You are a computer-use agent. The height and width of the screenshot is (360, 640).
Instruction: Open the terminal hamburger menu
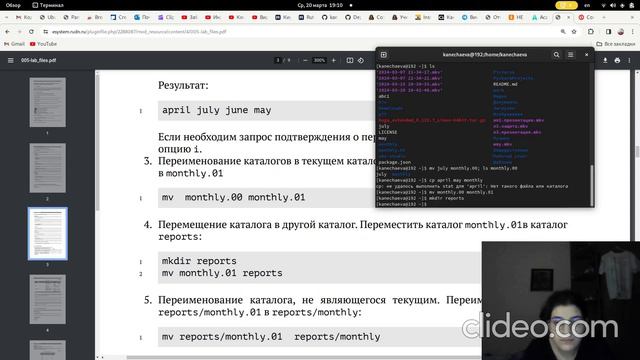click(x=571, y=55)
